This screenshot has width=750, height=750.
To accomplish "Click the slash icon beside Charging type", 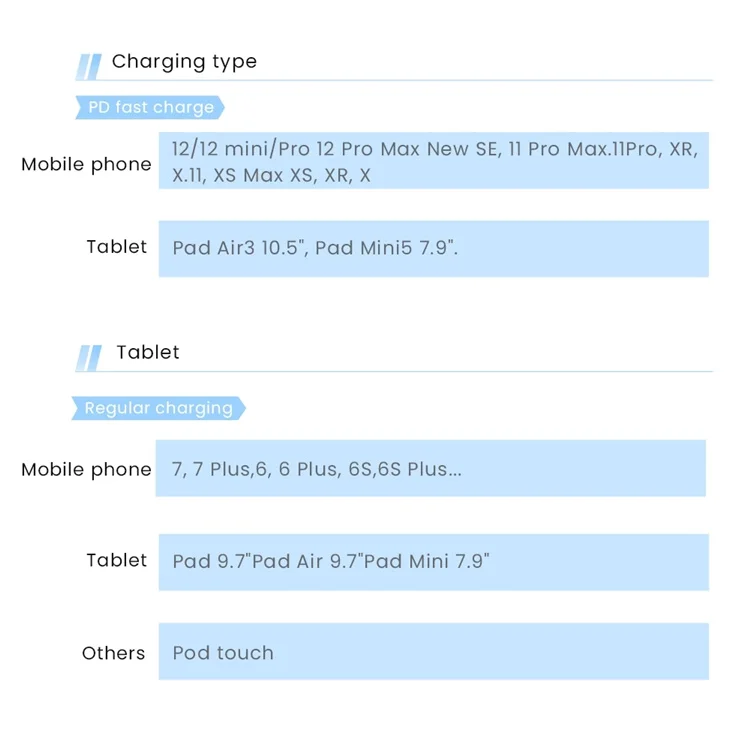I will [88, 66].
